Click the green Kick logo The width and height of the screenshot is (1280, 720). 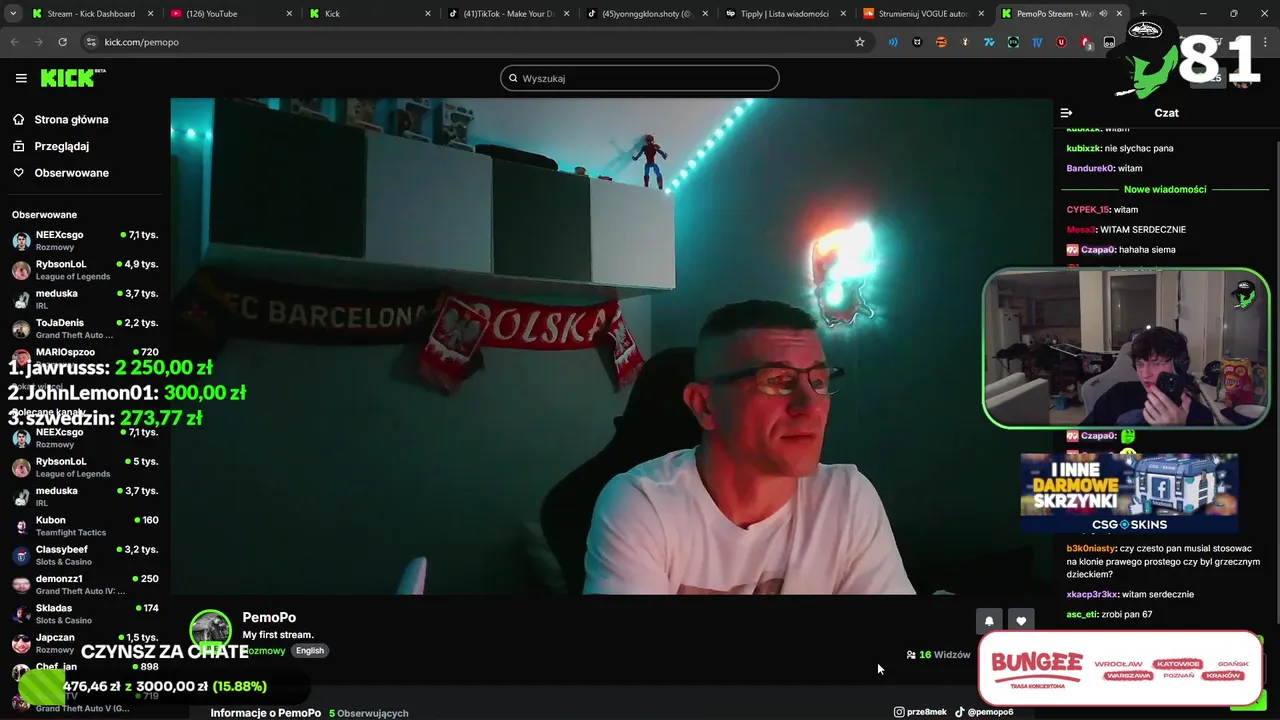coord(73,78)
